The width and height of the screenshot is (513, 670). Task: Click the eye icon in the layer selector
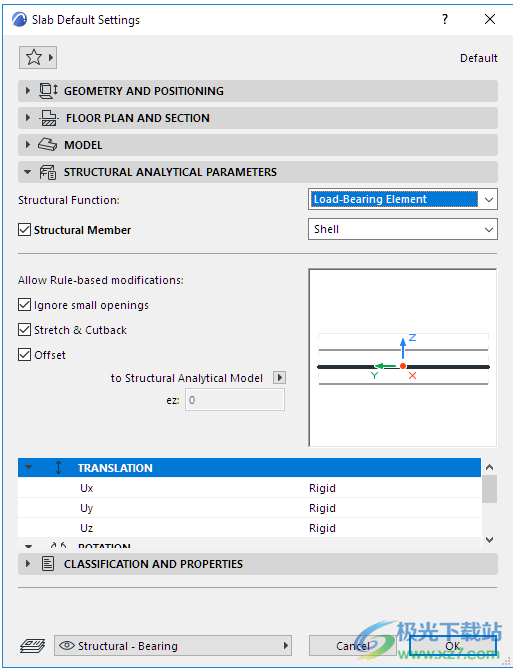point(67,645)
